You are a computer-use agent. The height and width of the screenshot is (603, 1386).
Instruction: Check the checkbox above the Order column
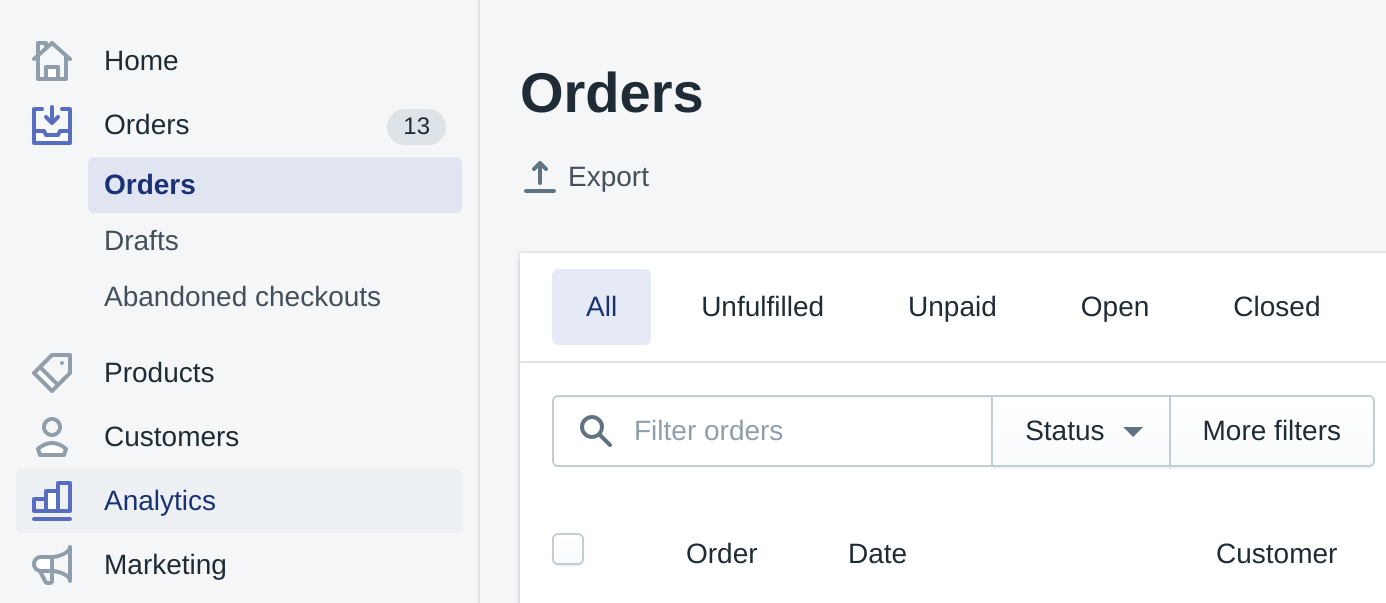pyautogui.click(x=567, y=549)
